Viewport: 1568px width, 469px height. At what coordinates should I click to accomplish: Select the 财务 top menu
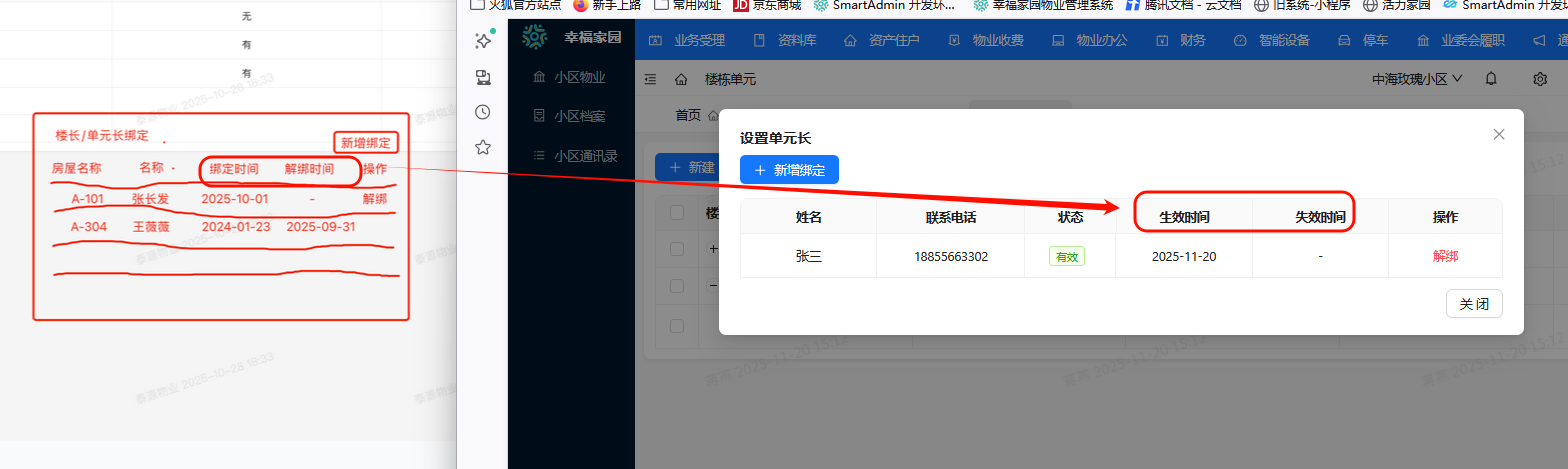pos(1181,40)
